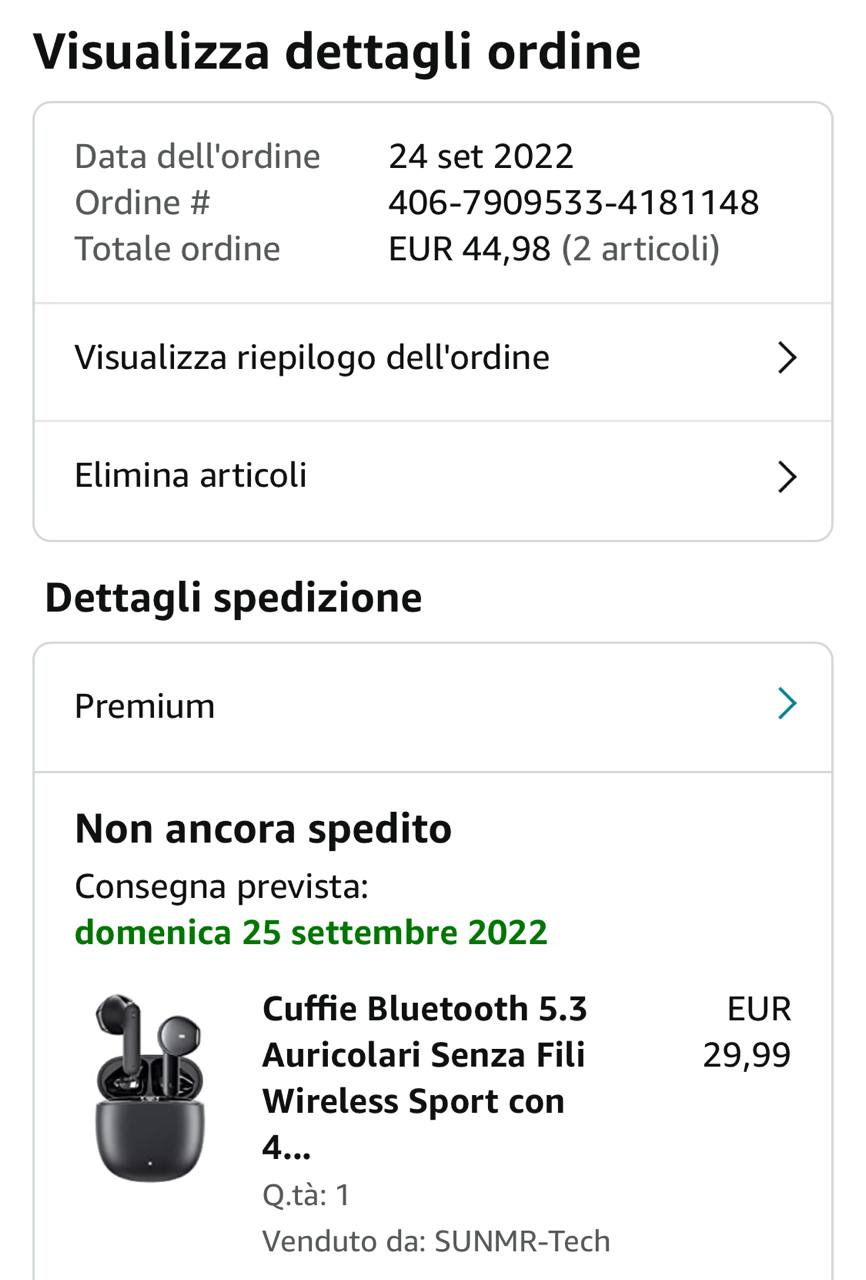866x1280 pixels.
Task: Tap teal chevron in Premium row
Action: coord(787,705)
